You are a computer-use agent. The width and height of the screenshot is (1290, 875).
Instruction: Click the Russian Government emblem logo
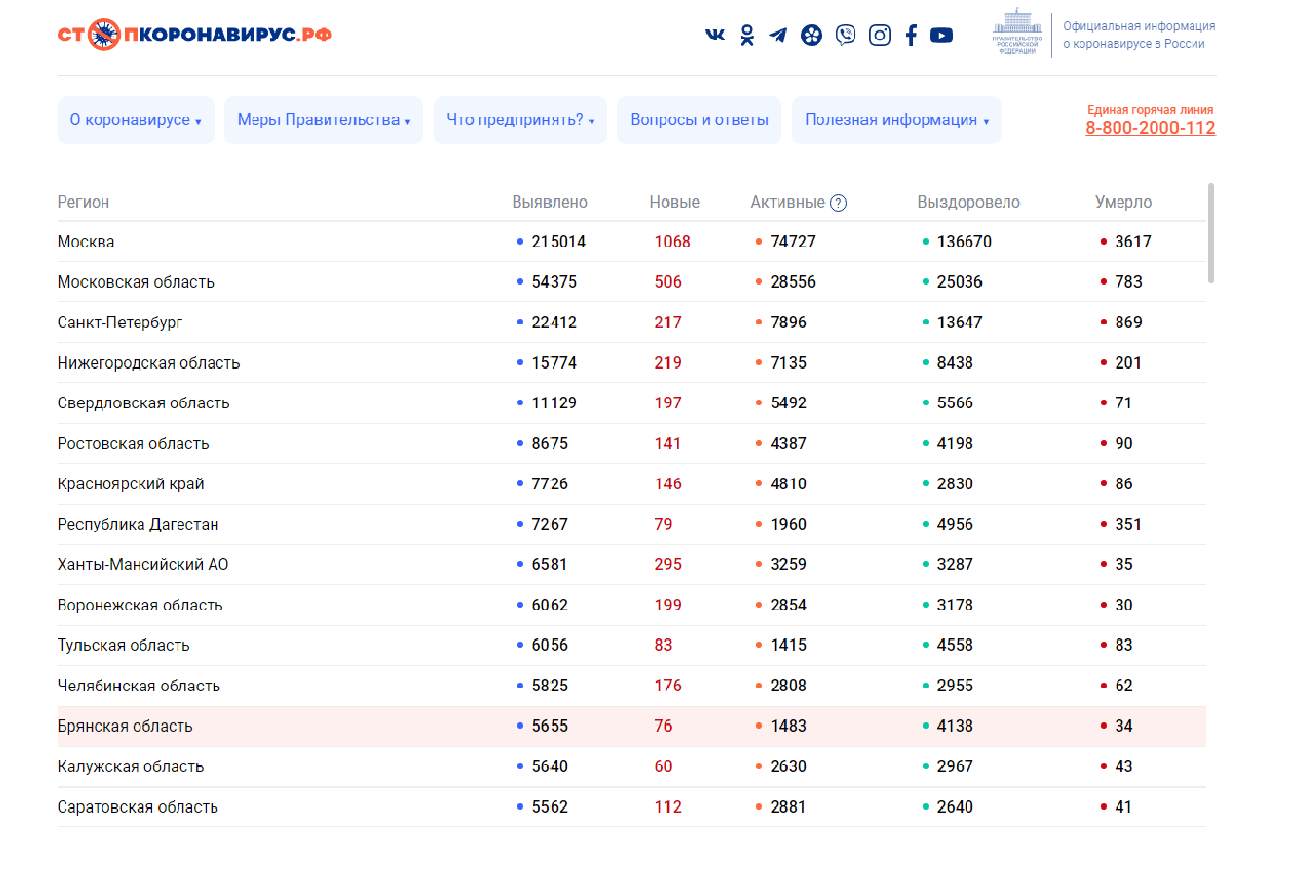click(1017, 32)
